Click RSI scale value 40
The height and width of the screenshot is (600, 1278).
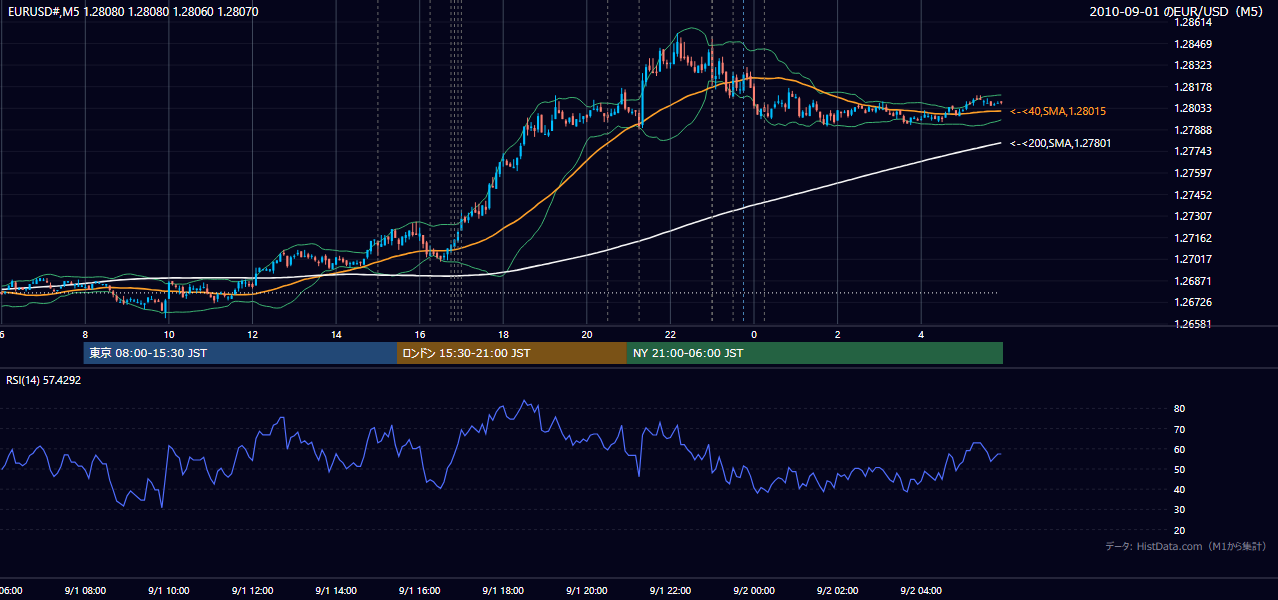pyautogui.click(x=1179, y=489)
